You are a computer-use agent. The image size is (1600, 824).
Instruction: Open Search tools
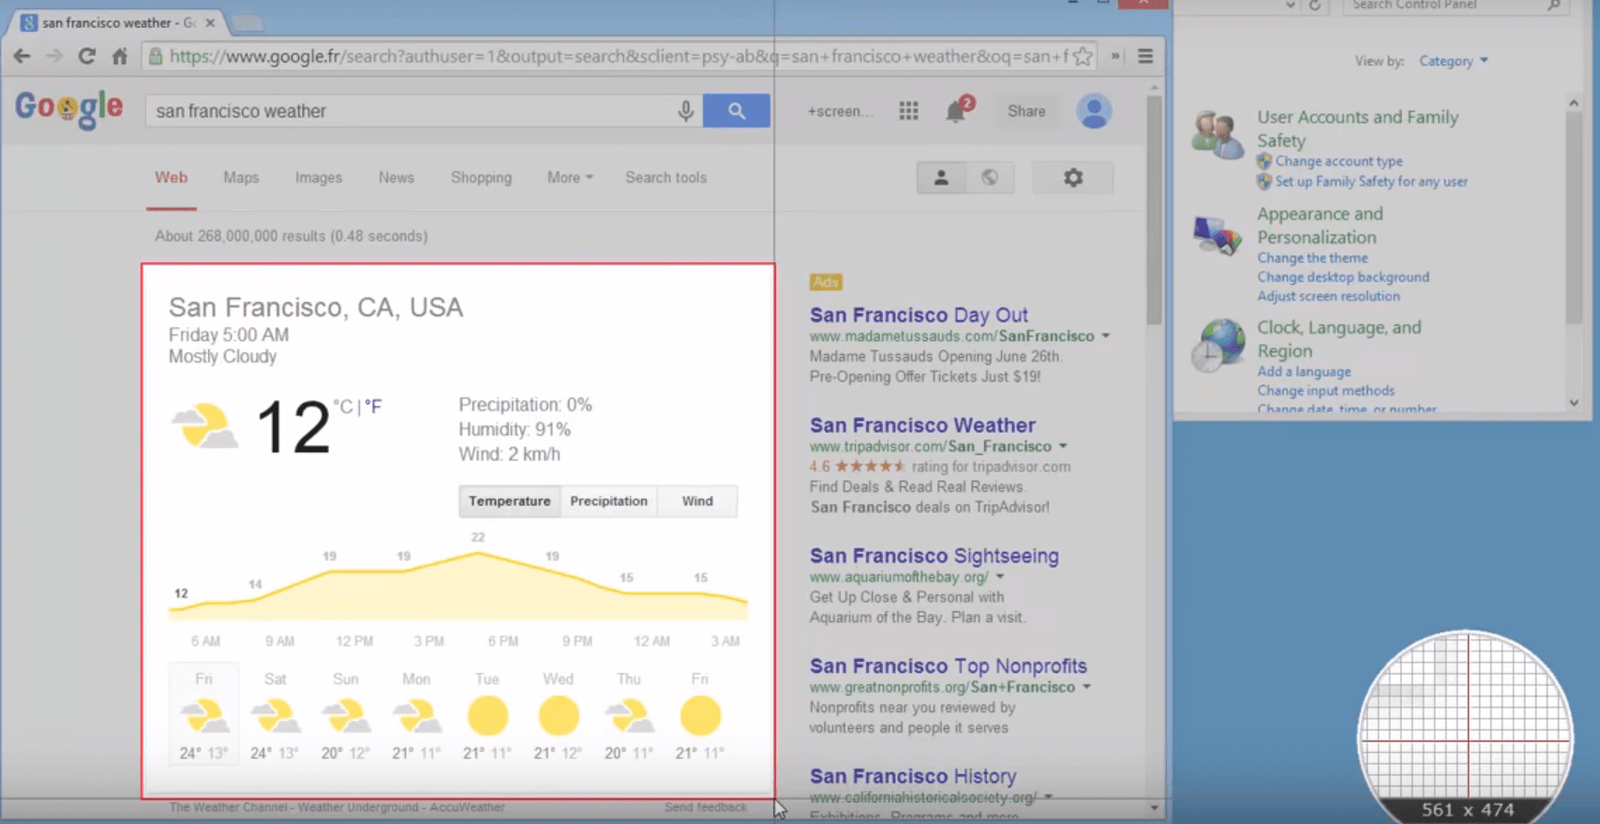tap(666, 178)
